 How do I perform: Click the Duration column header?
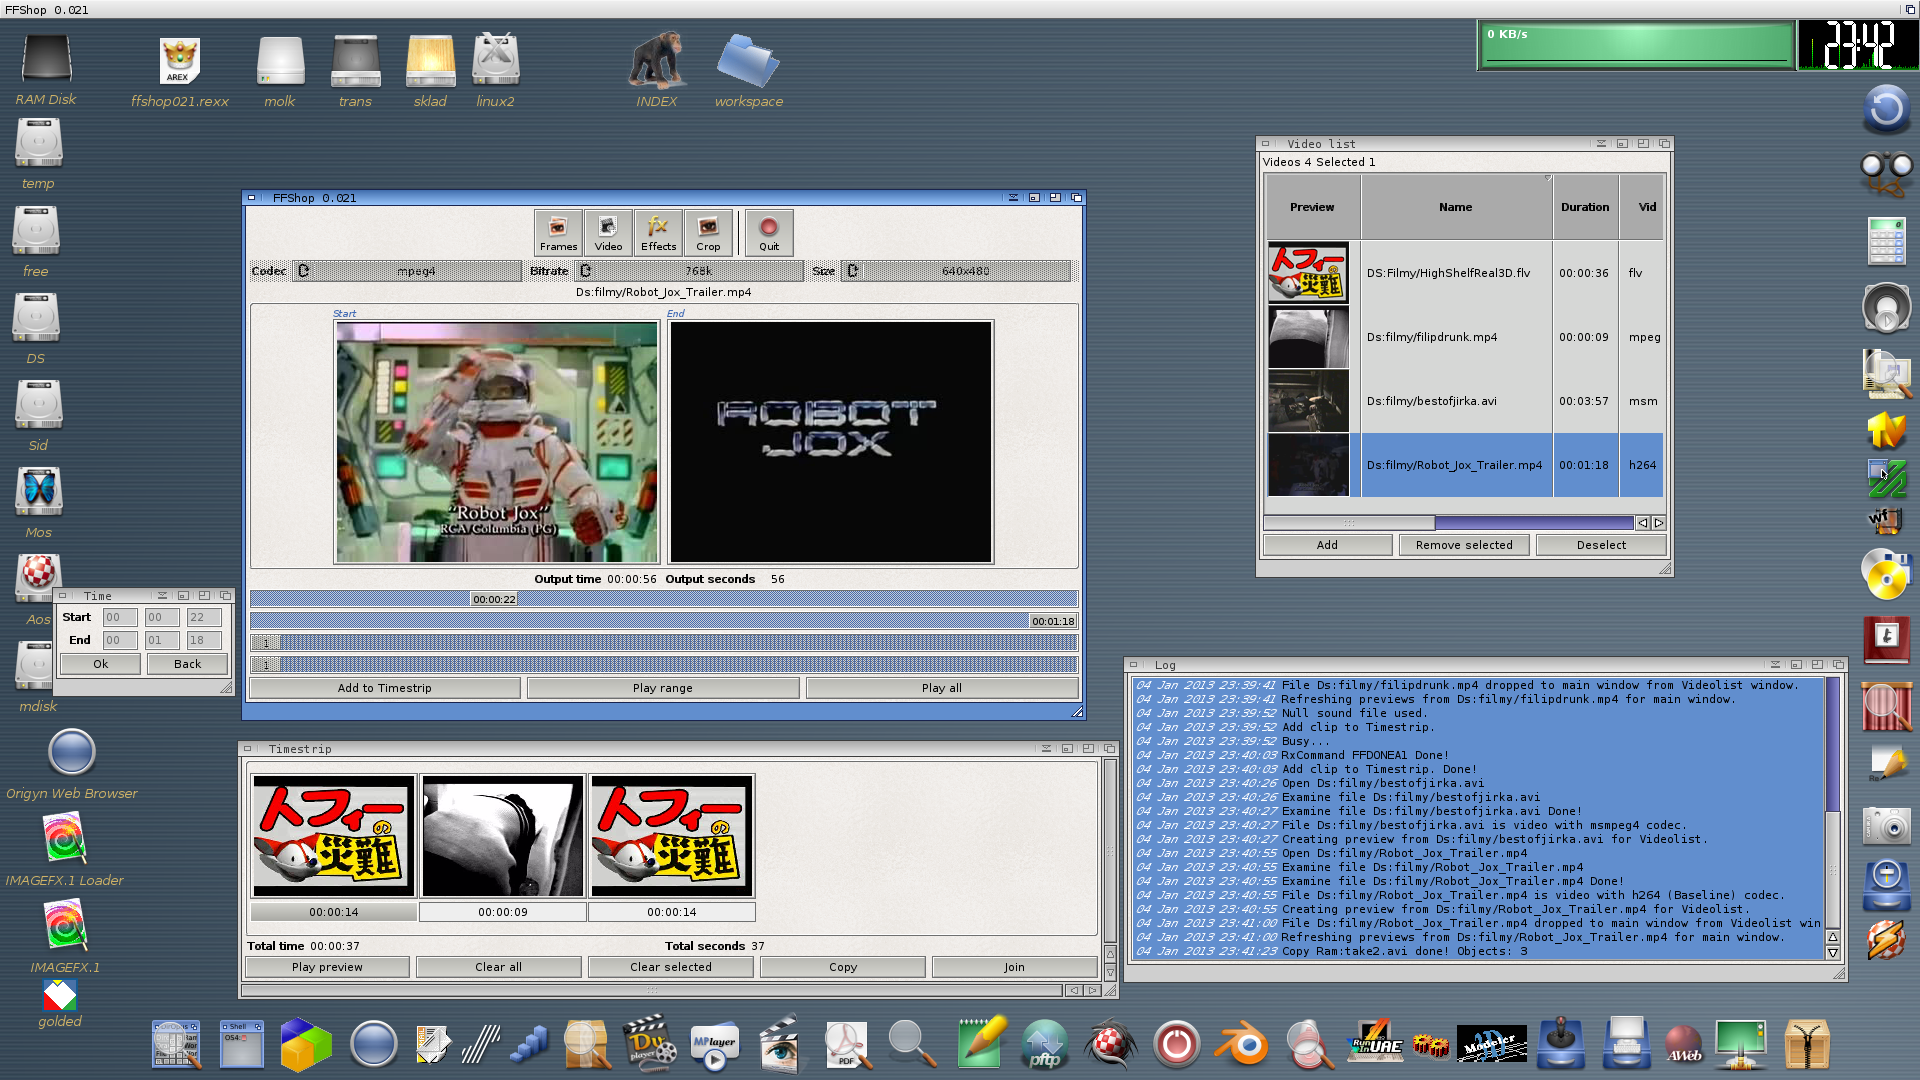pyautogui.click(x=1585, y=207)
